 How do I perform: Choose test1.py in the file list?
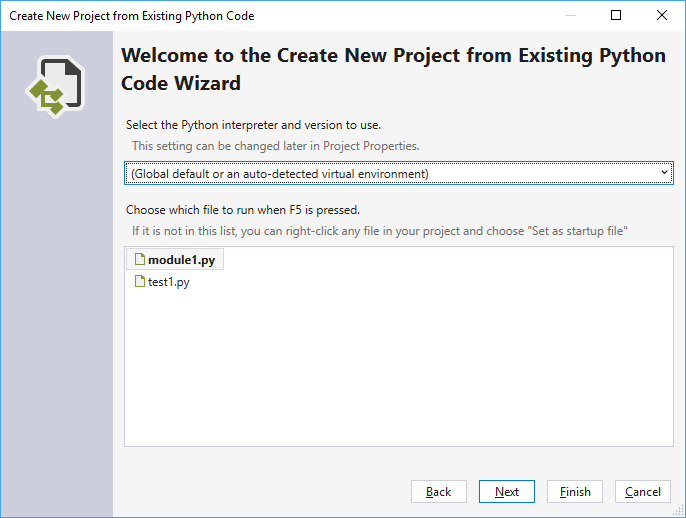coord(168,282)
